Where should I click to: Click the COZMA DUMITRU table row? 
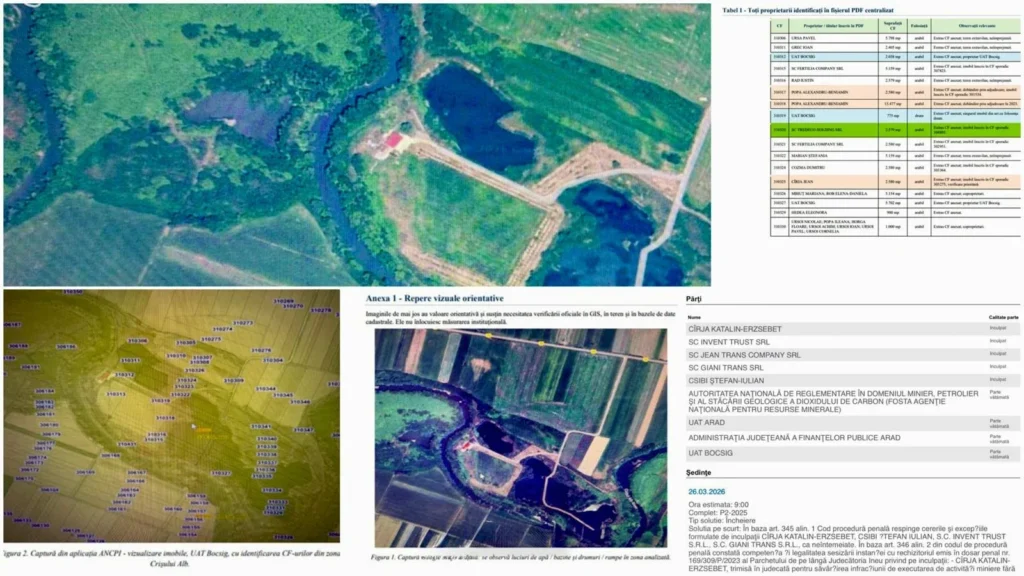point(895,168)
